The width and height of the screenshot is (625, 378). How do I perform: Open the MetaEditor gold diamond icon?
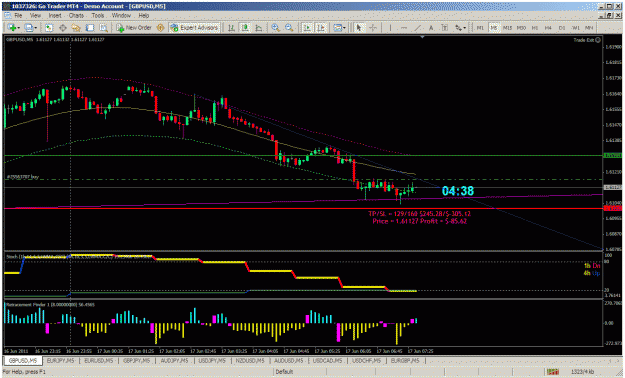click(x=160, y=28)
